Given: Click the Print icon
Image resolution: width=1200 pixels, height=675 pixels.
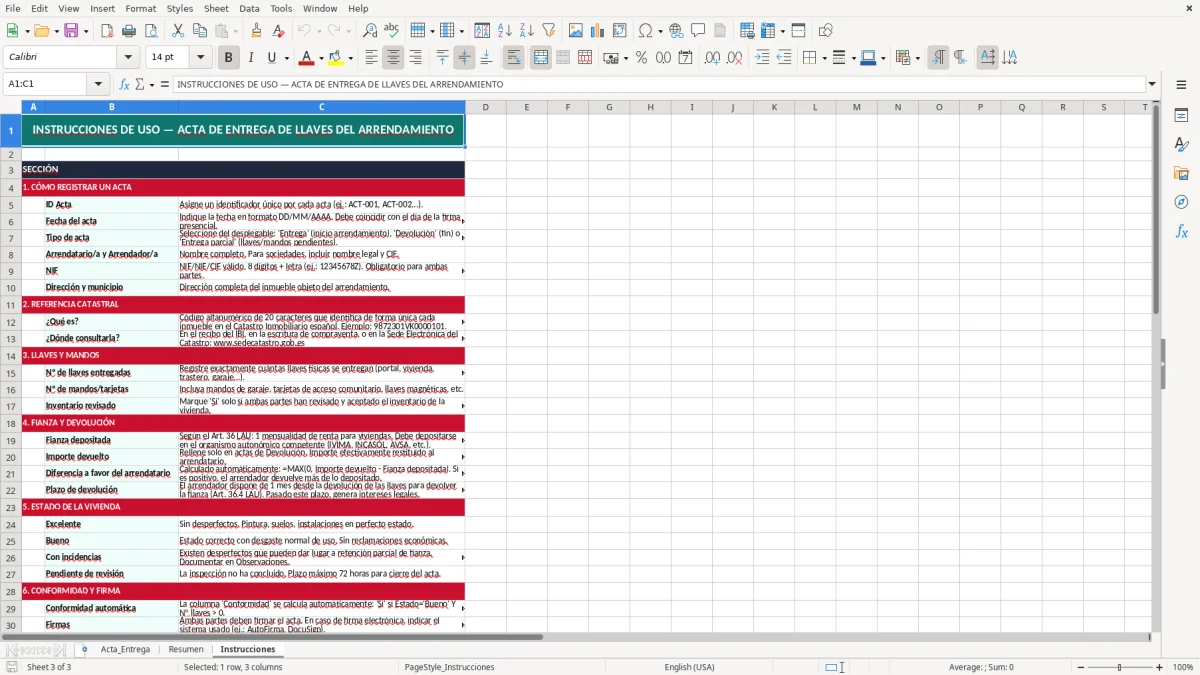Looking at the screenshot, I should [x=128, y=31].
